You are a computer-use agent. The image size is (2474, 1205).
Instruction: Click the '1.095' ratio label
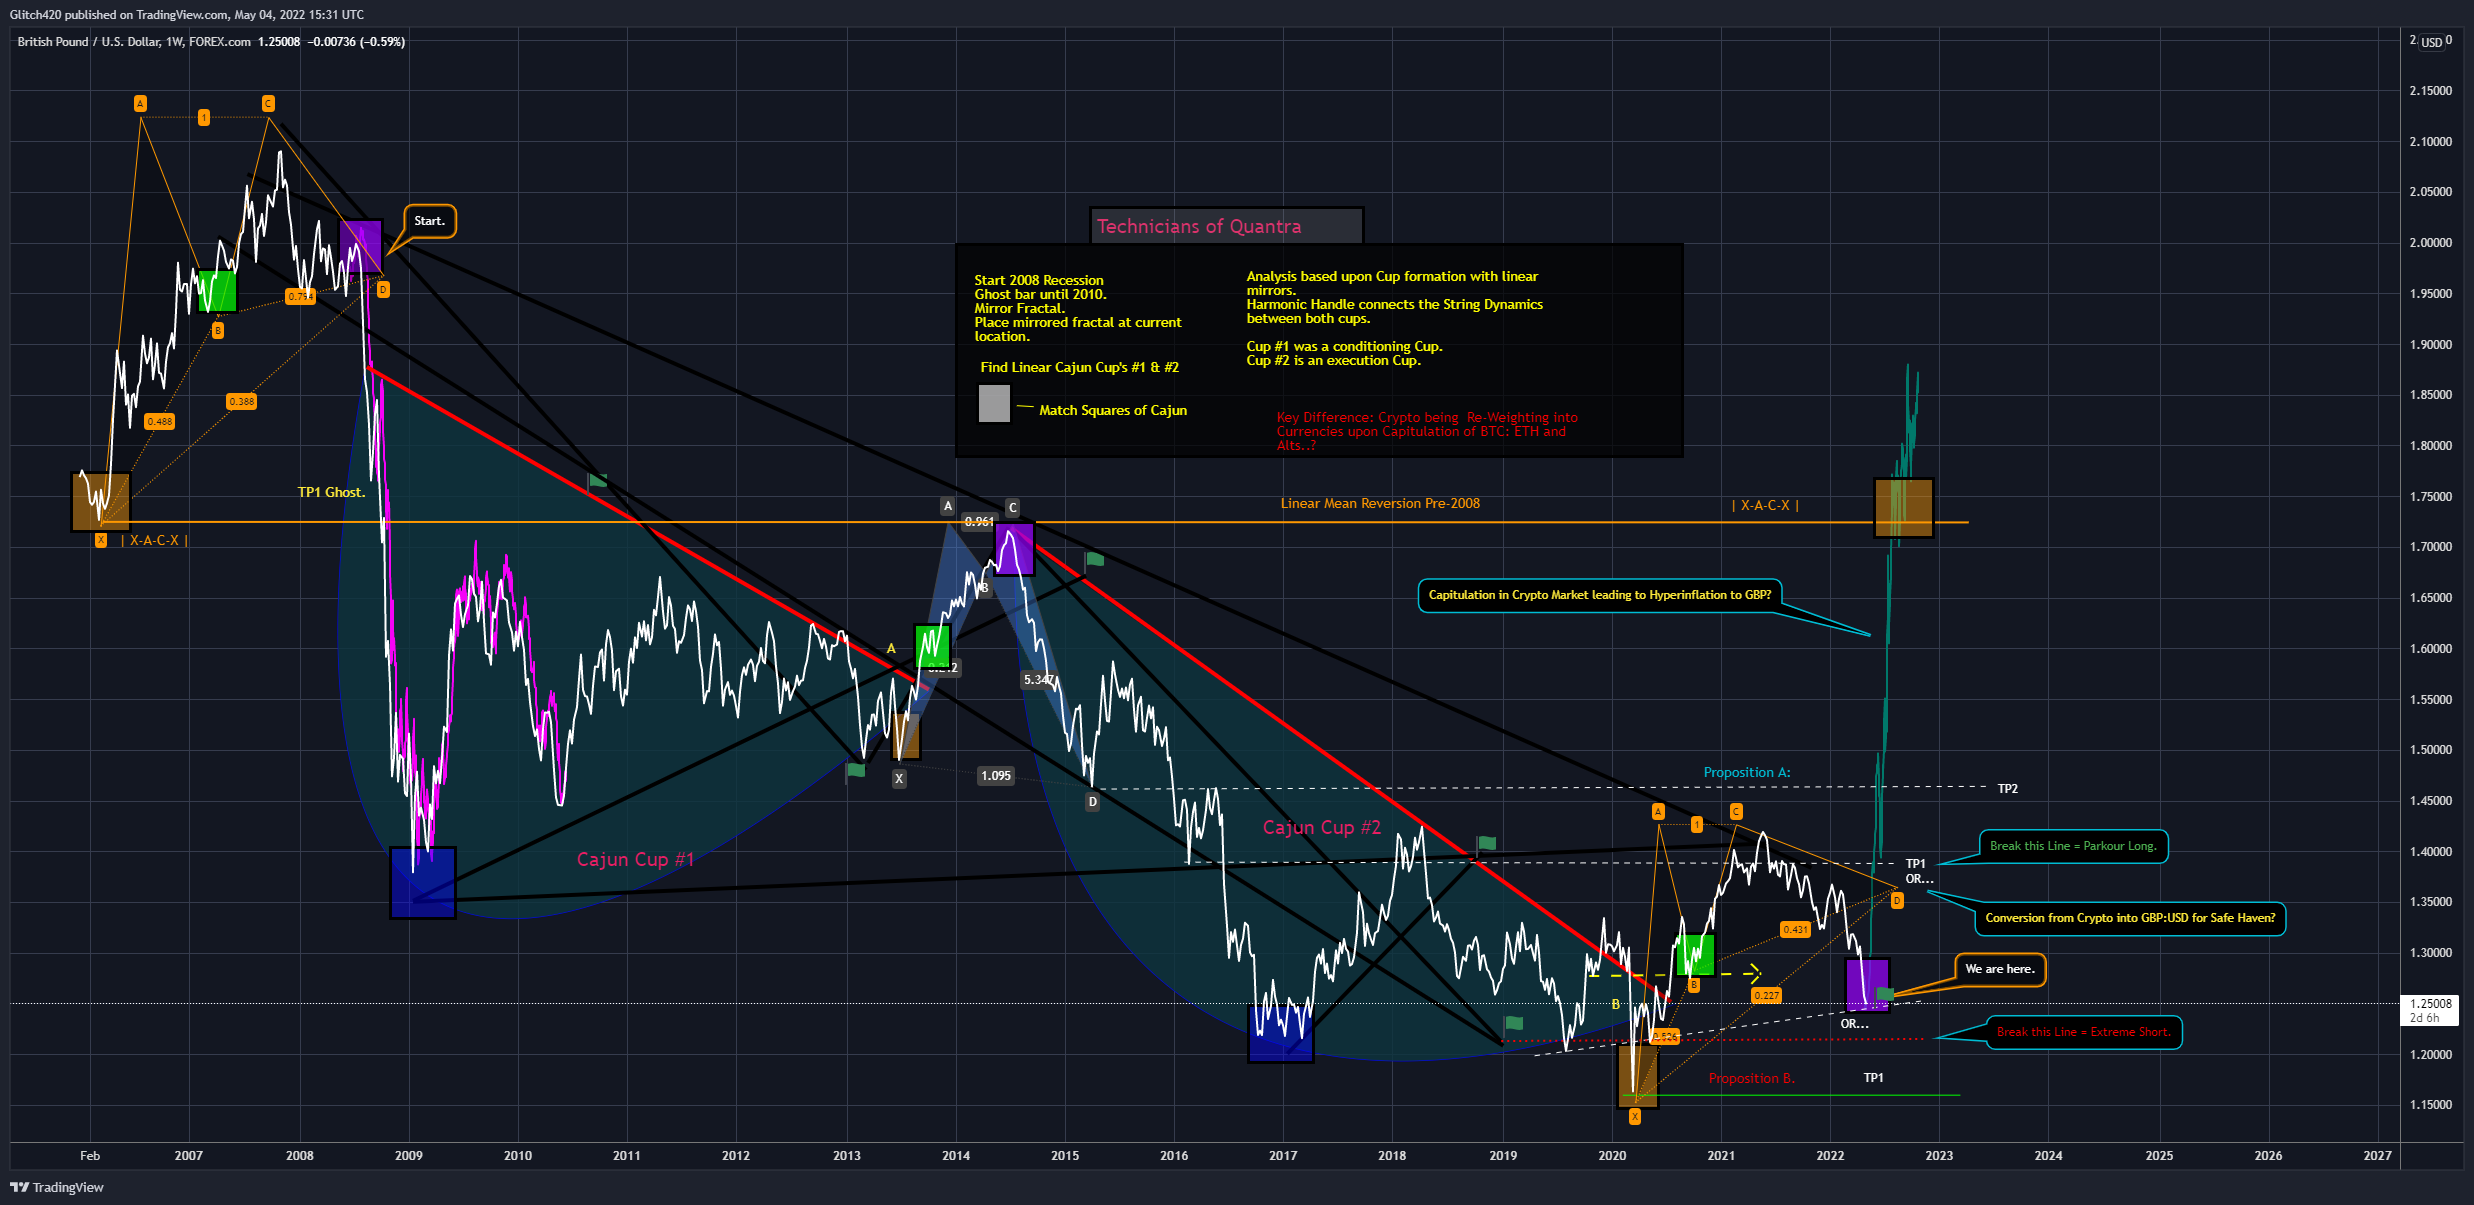pos(996,775)
